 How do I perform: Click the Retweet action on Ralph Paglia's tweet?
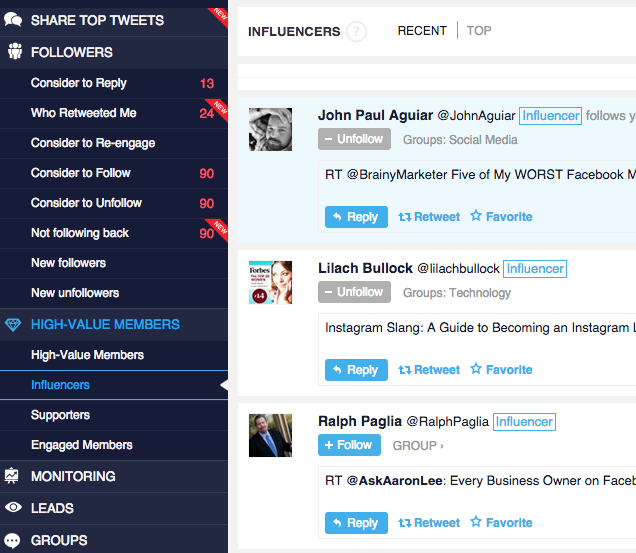pos(429,523)
